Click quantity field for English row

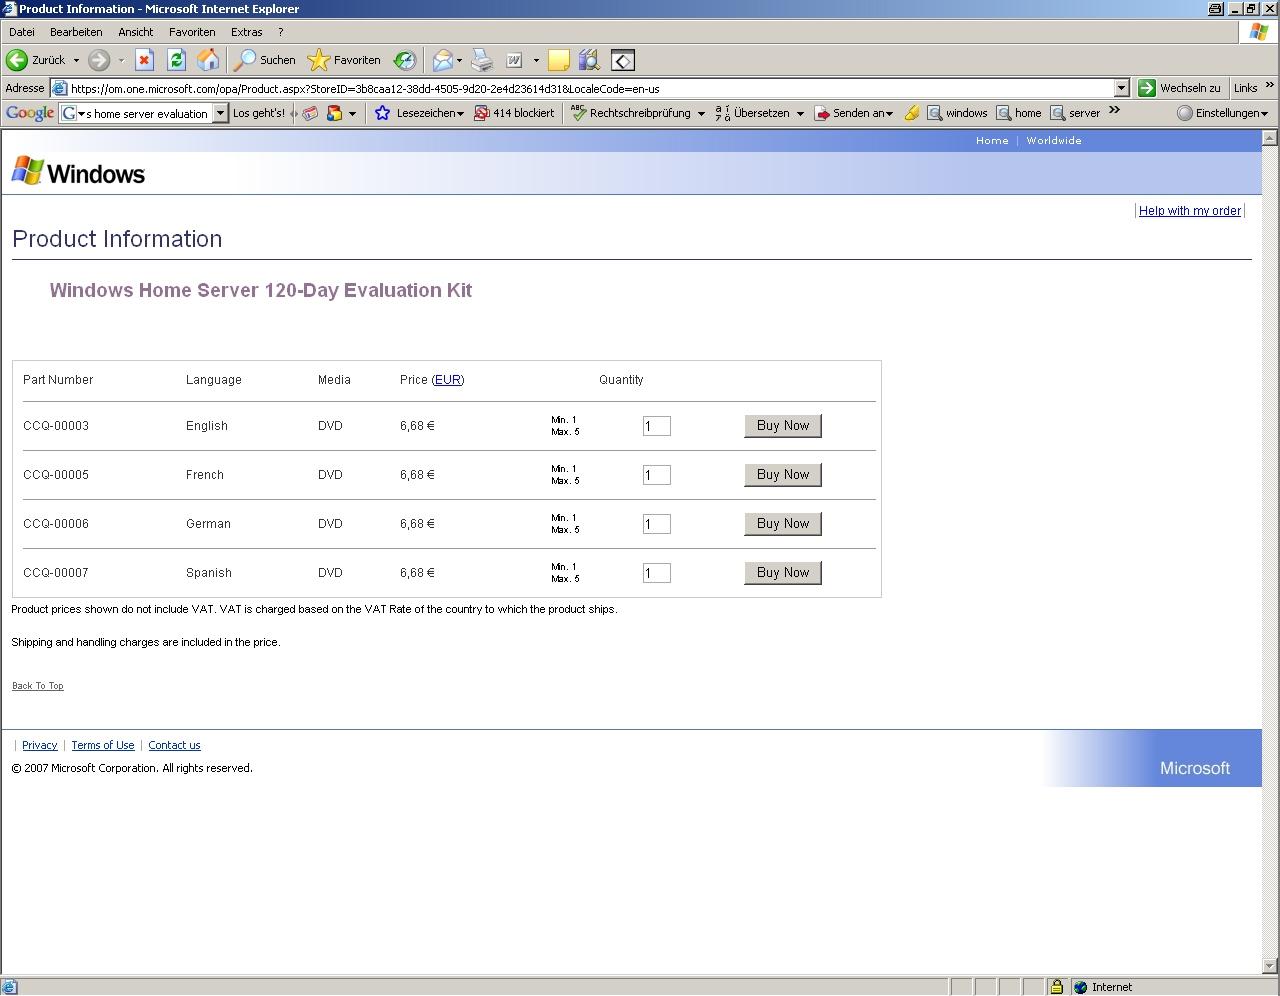(x=657, y=426)
